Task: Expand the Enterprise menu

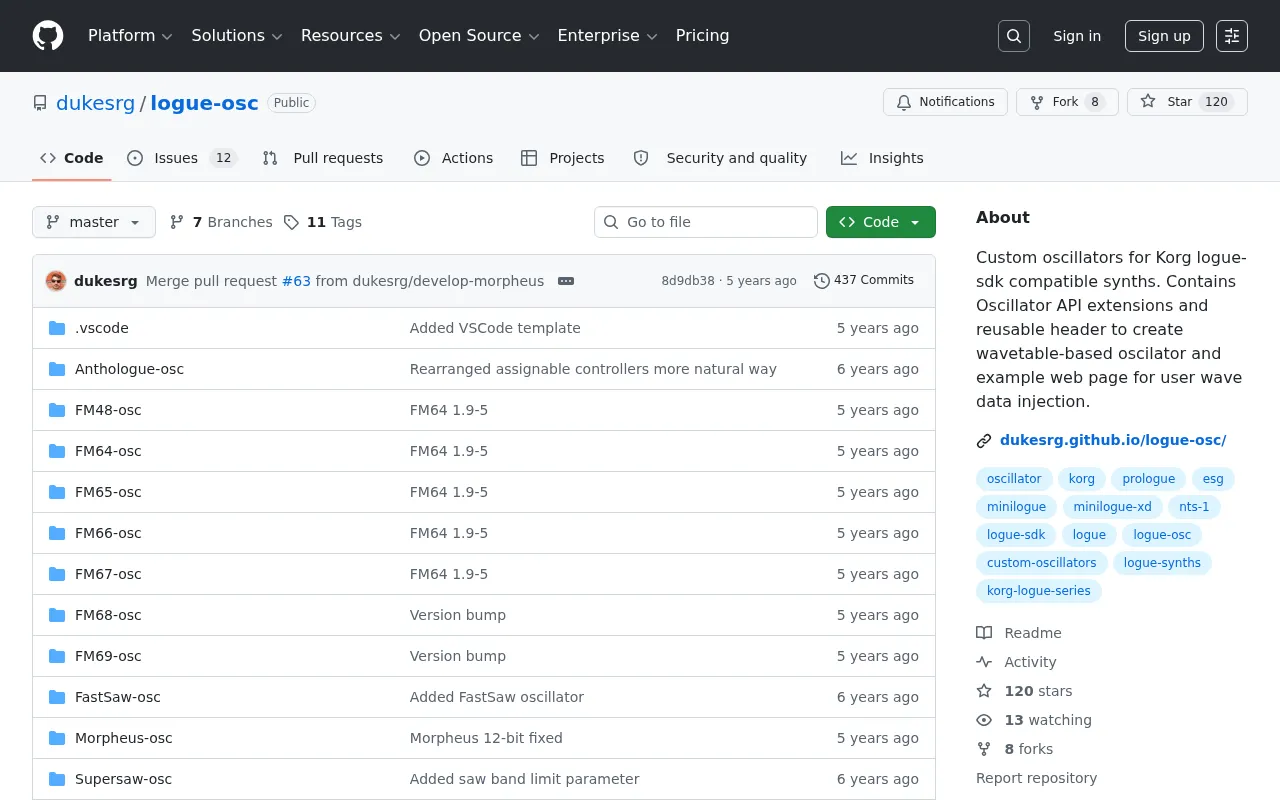Action: click(607, 36)
